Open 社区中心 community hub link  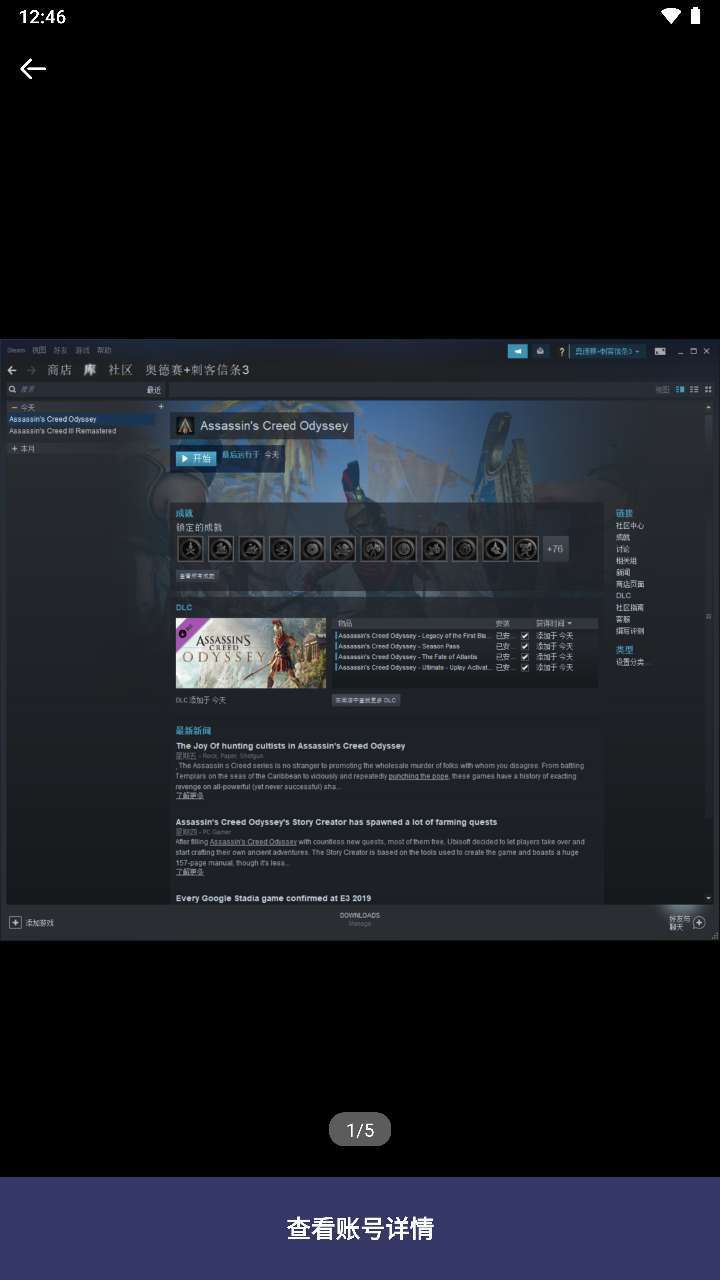click(630, 526)
